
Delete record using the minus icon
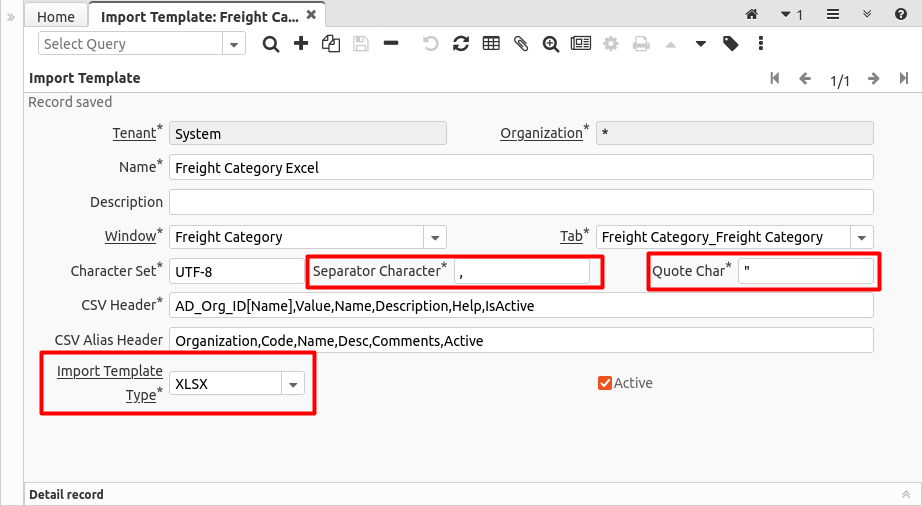click(391, 44)
